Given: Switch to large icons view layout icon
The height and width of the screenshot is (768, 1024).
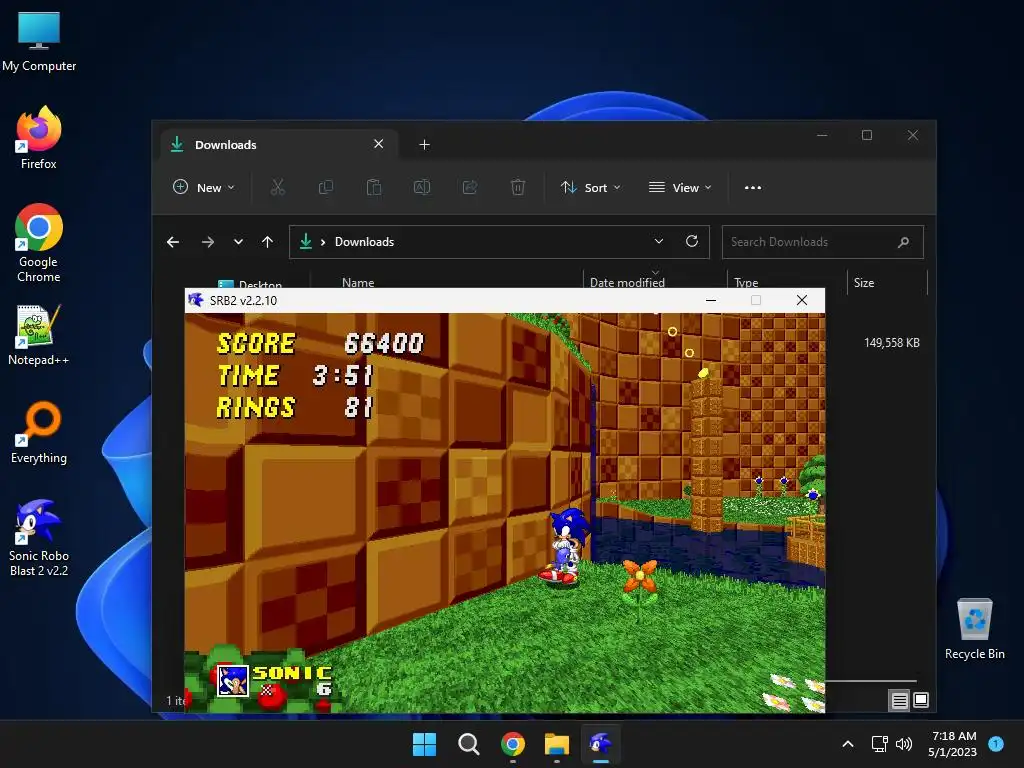Looking at the screenshot, I should [x=921, y=700].
